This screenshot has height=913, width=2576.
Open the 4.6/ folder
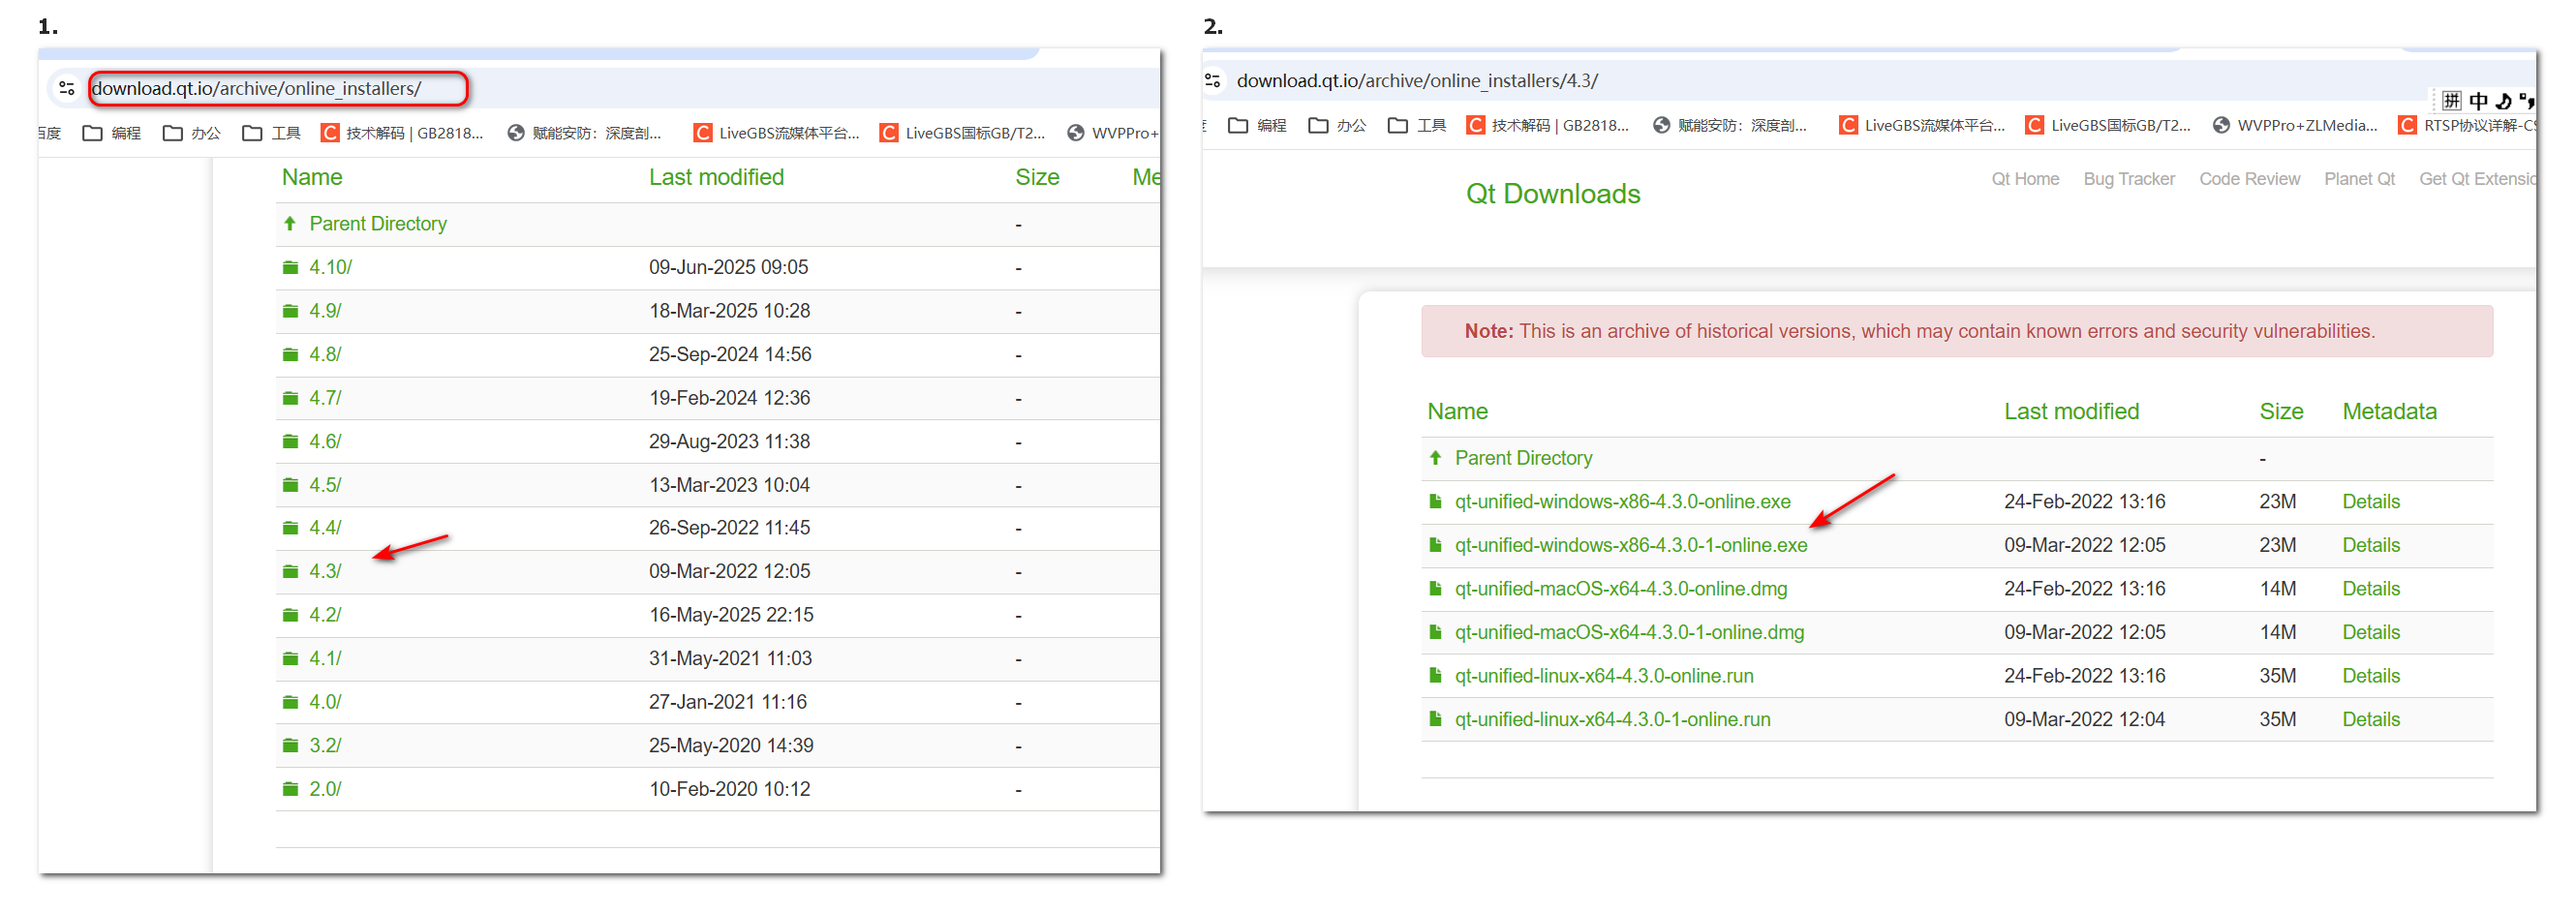[325, 441]
